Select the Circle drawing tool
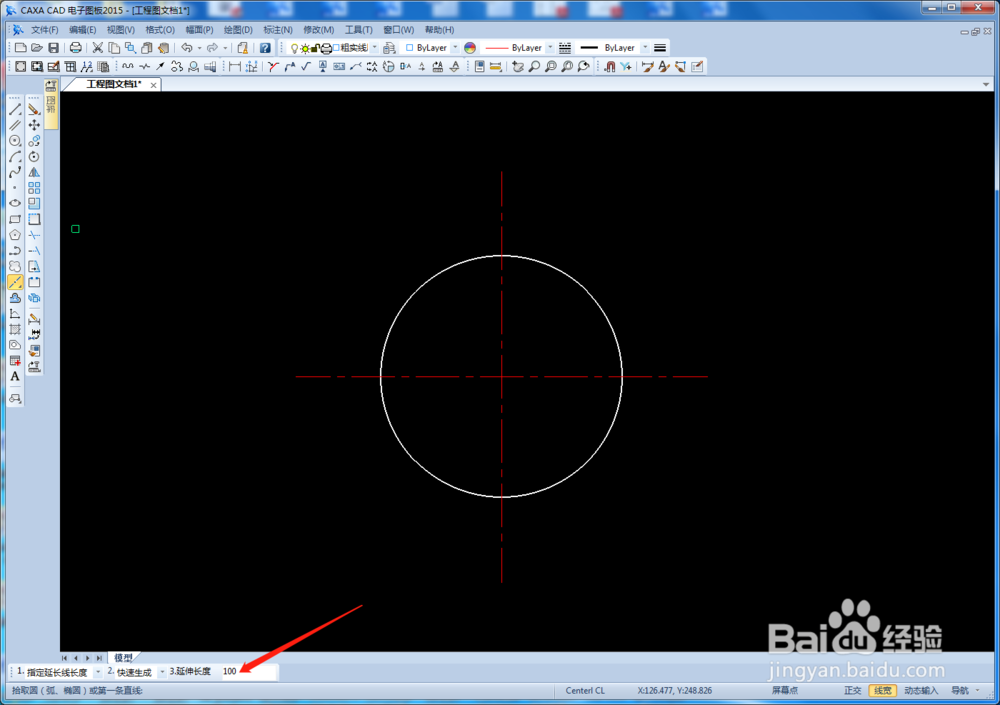This screenshot has width=1000, height=705. [15, 141]
